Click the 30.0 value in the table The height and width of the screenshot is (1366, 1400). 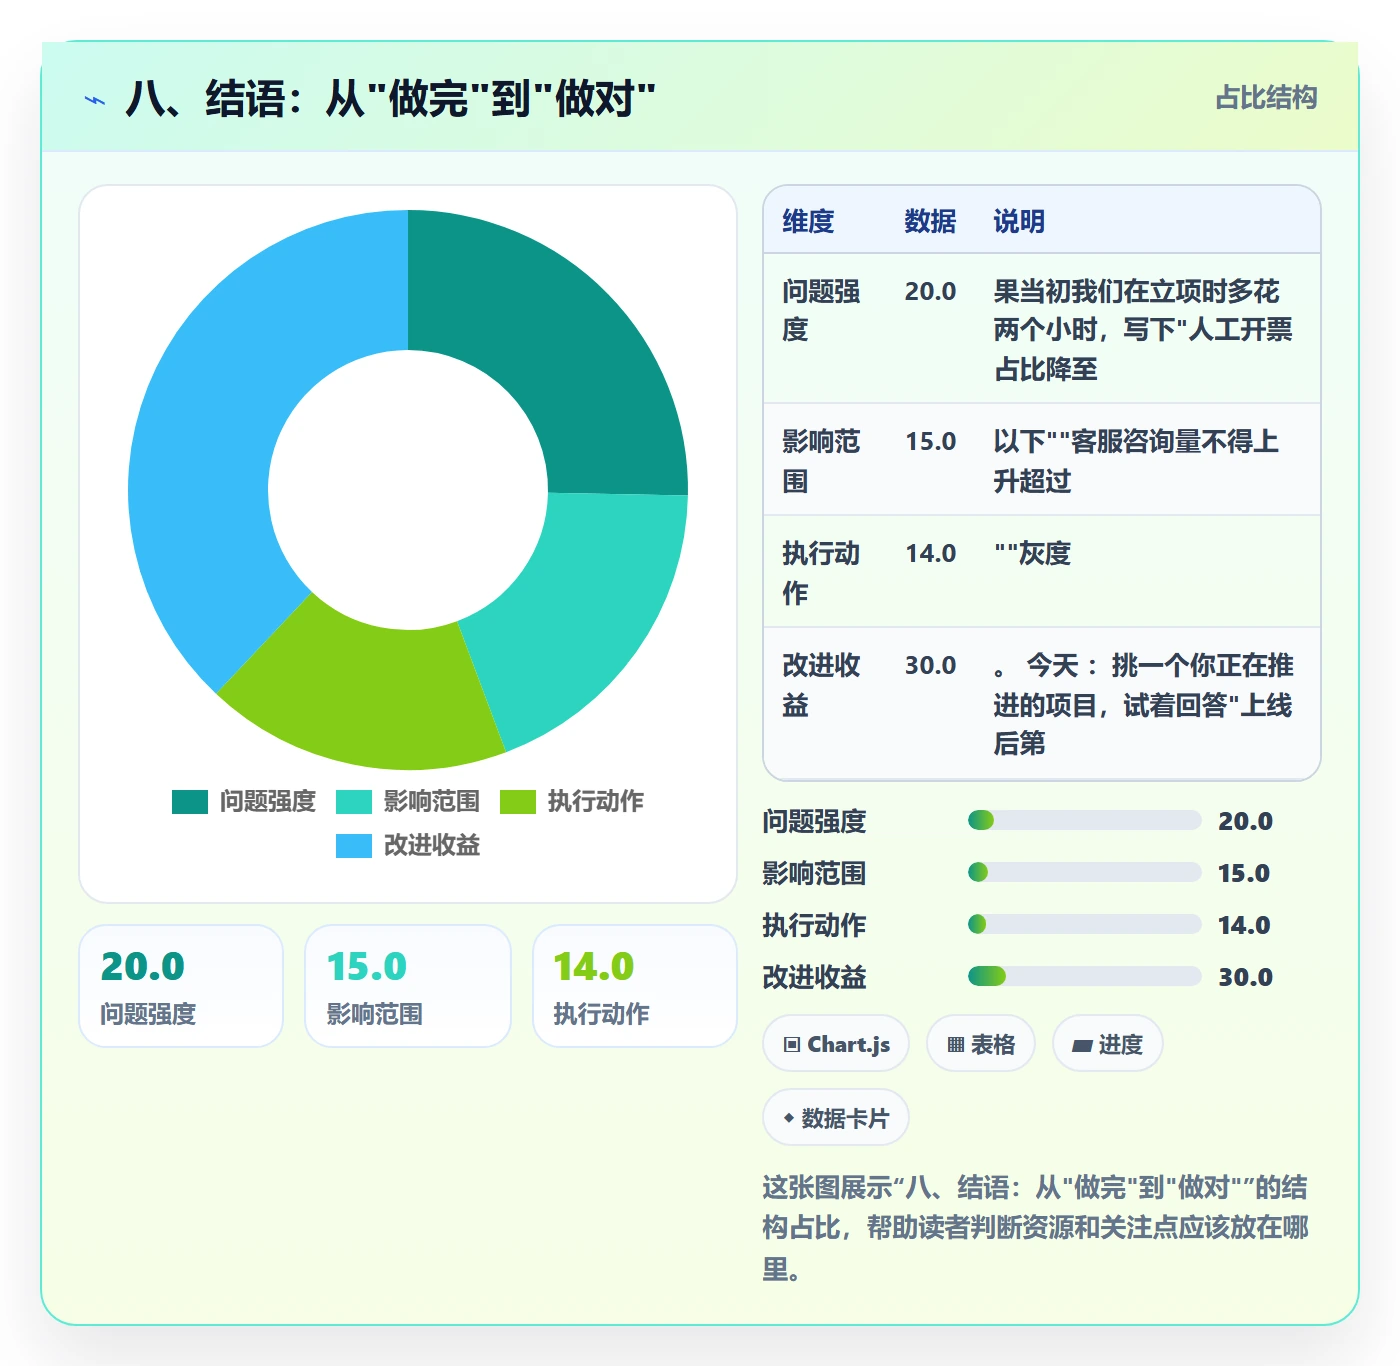point(930,665)
